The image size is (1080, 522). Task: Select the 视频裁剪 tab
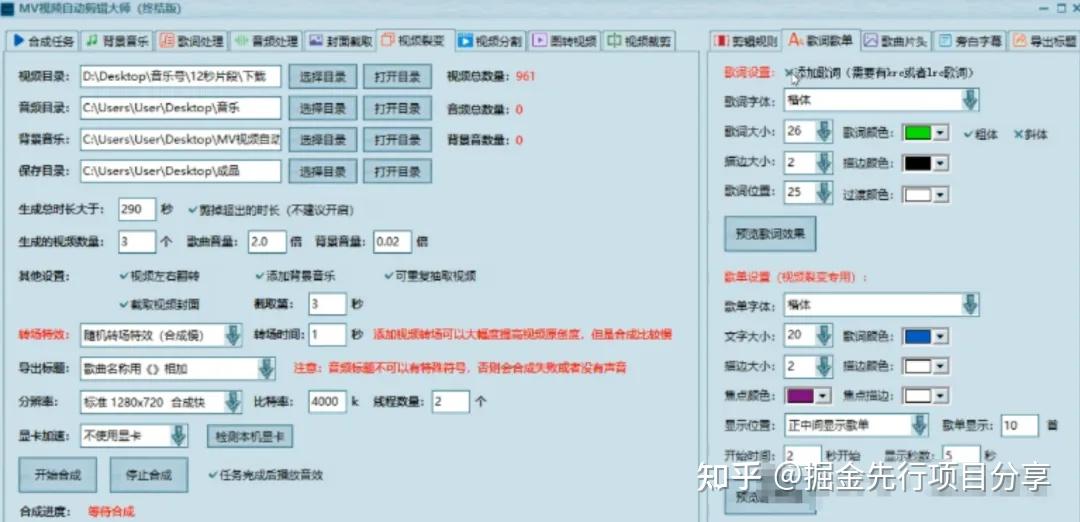(638, 41)
